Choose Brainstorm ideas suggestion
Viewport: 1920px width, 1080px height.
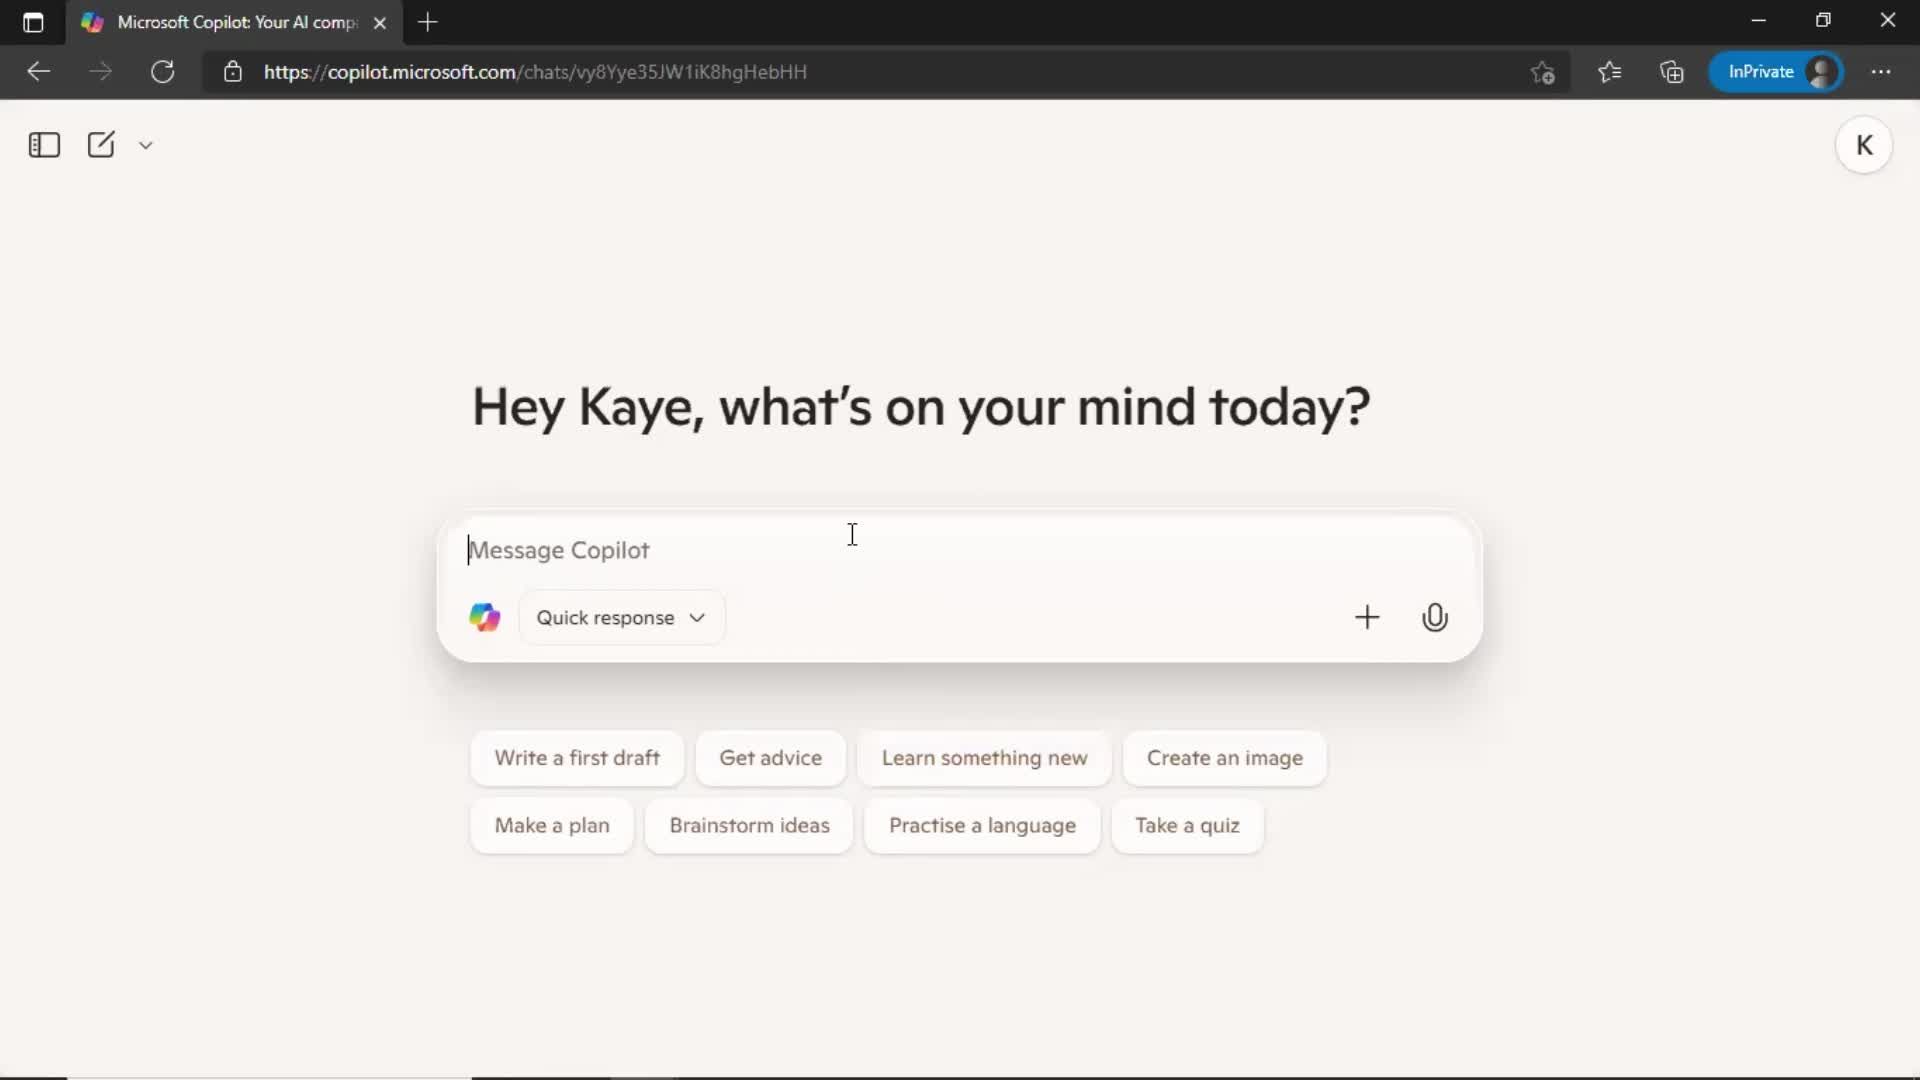click(x=749, y=825)
